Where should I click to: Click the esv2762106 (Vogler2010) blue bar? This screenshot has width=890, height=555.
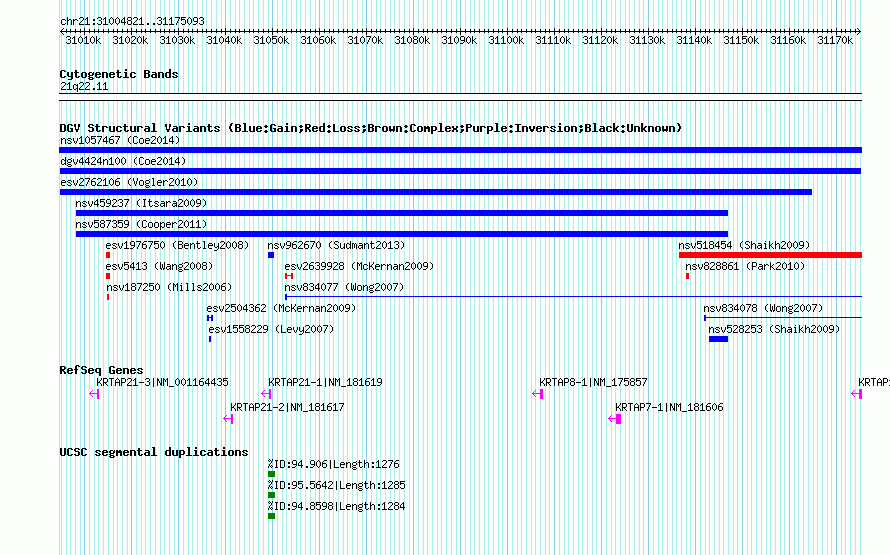pos(436,192)
